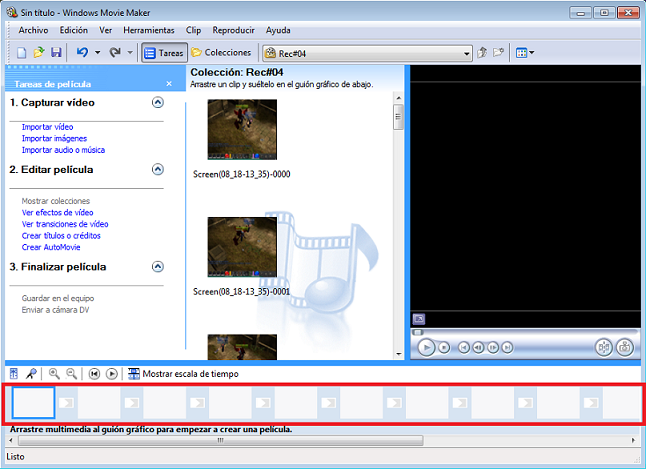This screenshot has height=469, width=646.
Task: Click the storyboard horizontal scrollbar thumb
Action: [x=221, y=440]
